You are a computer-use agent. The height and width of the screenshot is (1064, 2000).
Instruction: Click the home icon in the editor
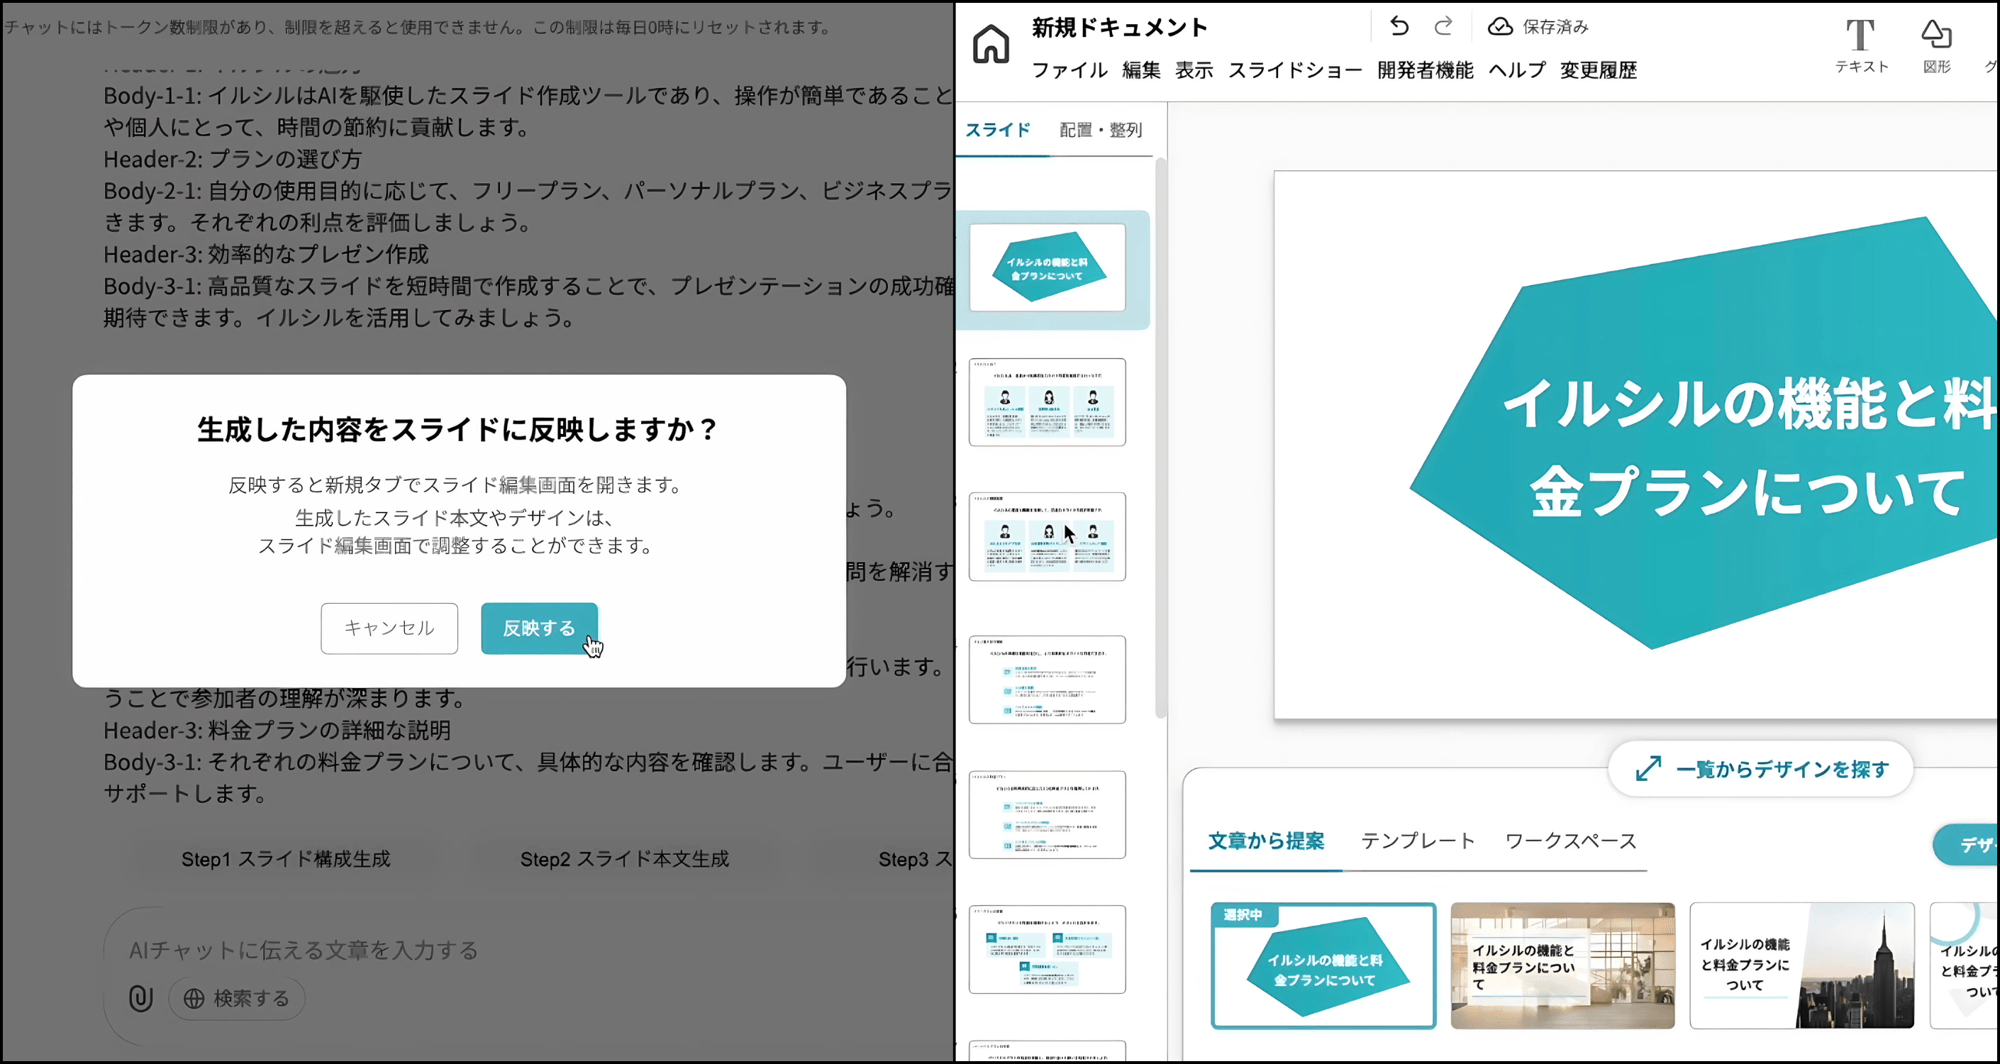(x=990, y=45)
